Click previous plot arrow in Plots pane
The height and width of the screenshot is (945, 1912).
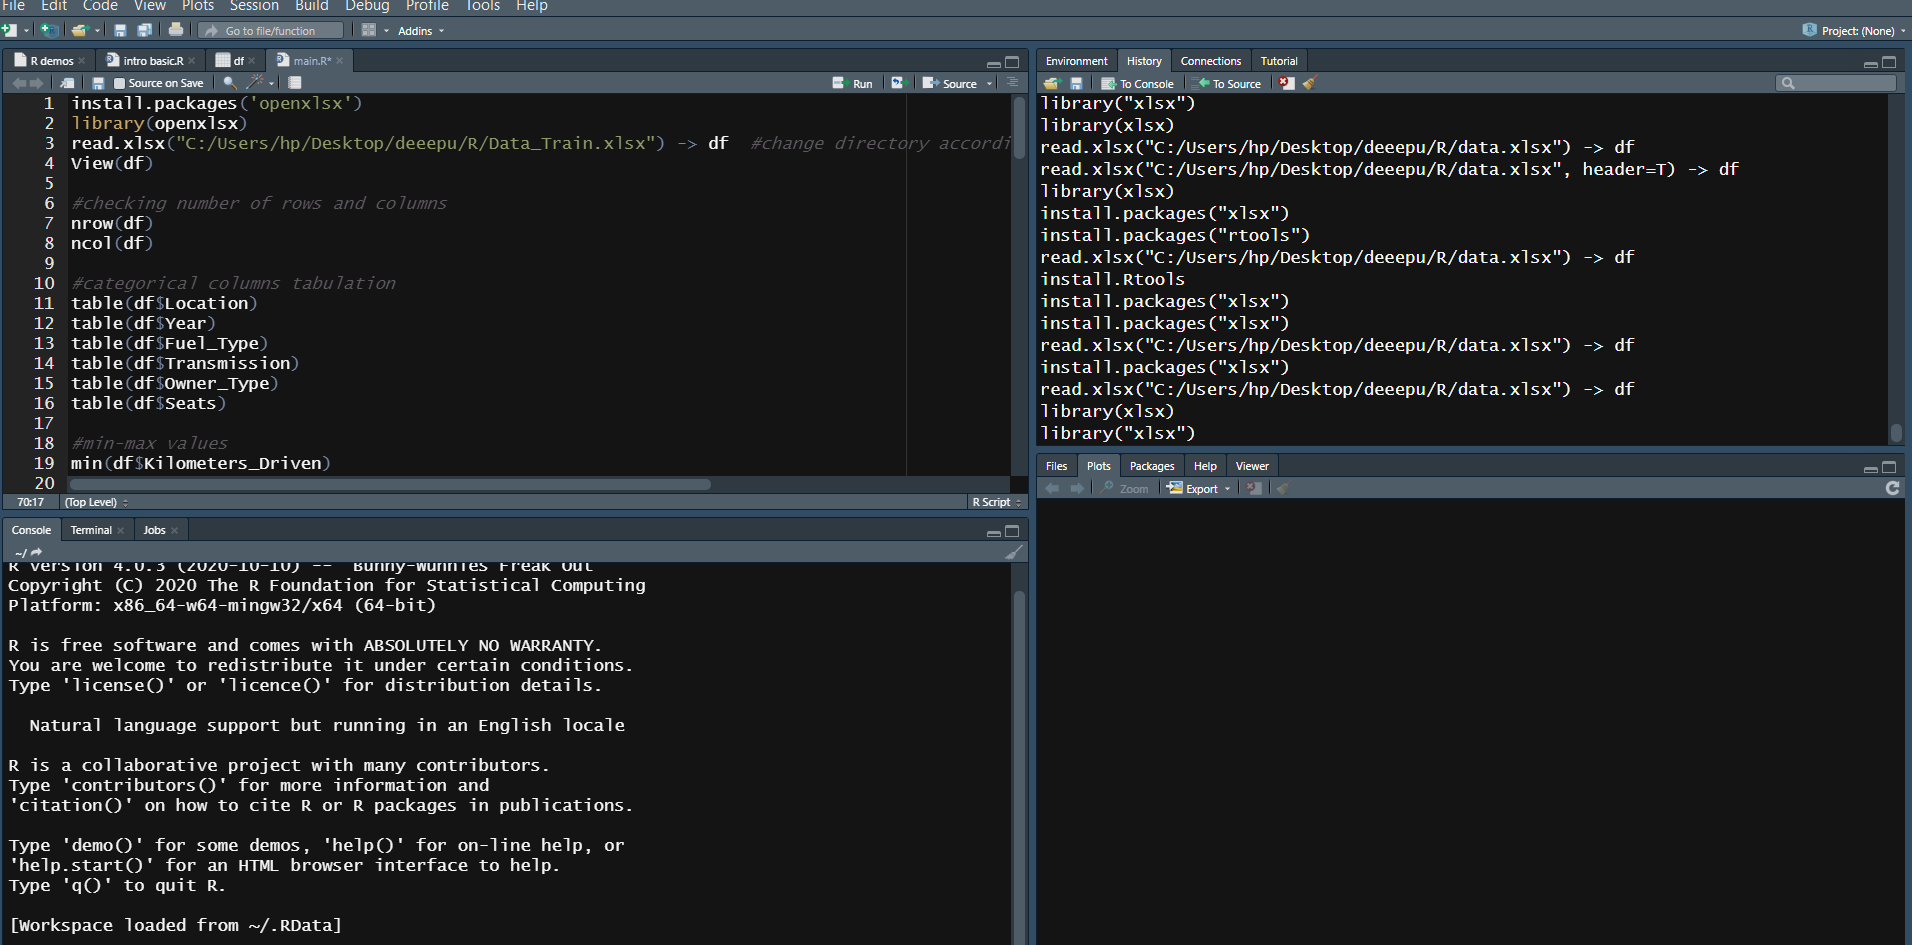1052,488
